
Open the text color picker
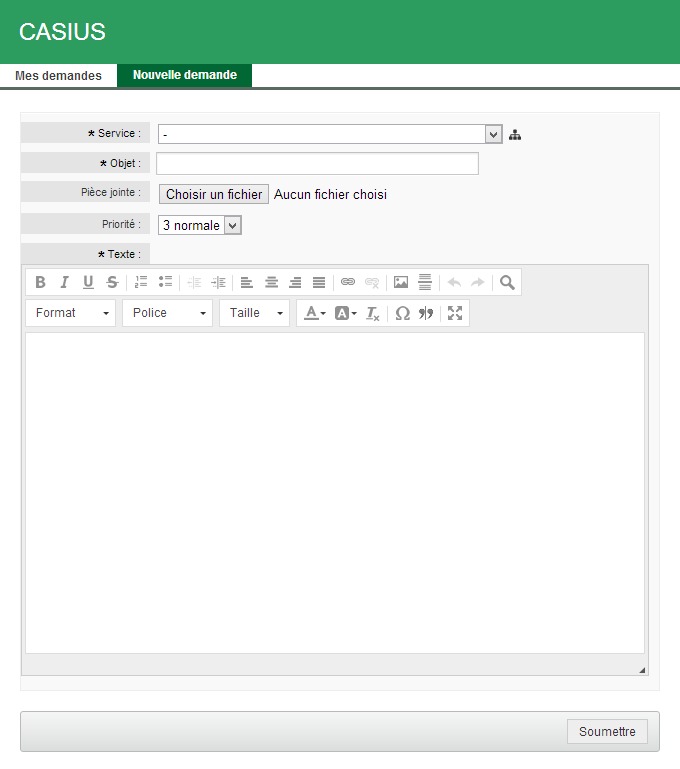(x=314, y=313)
